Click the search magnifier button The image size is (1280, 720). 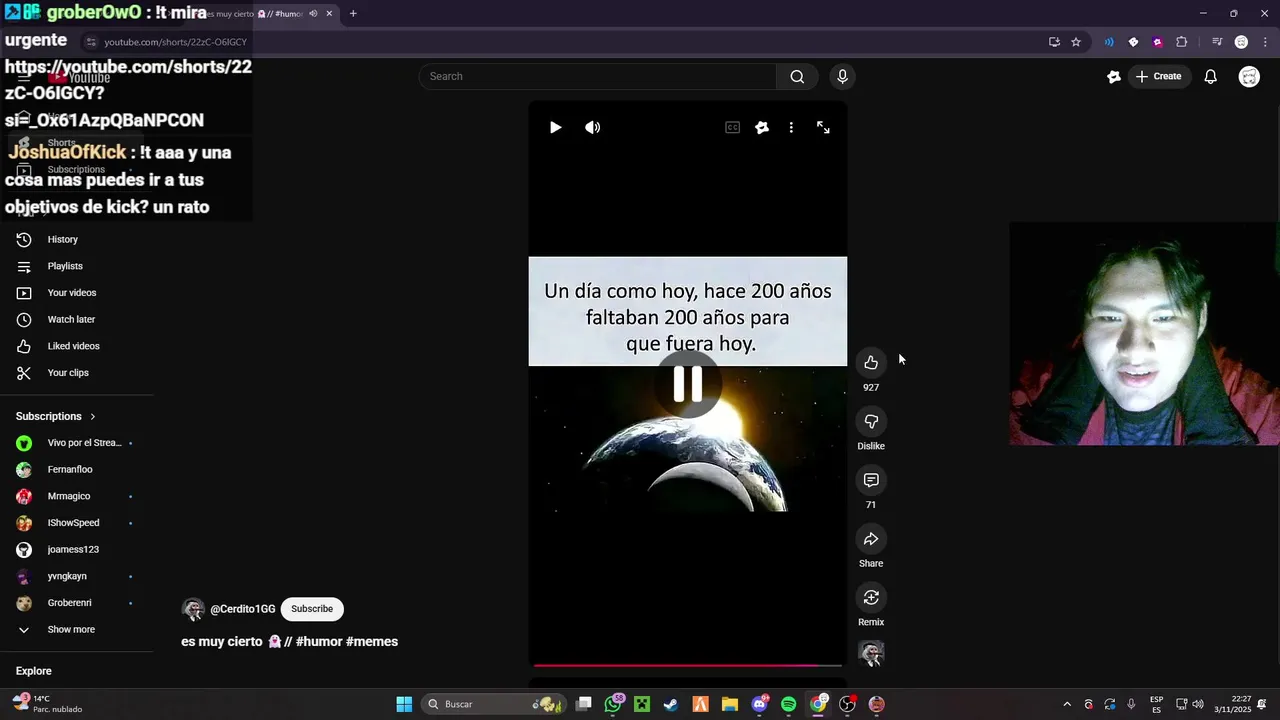pos(797,76)
